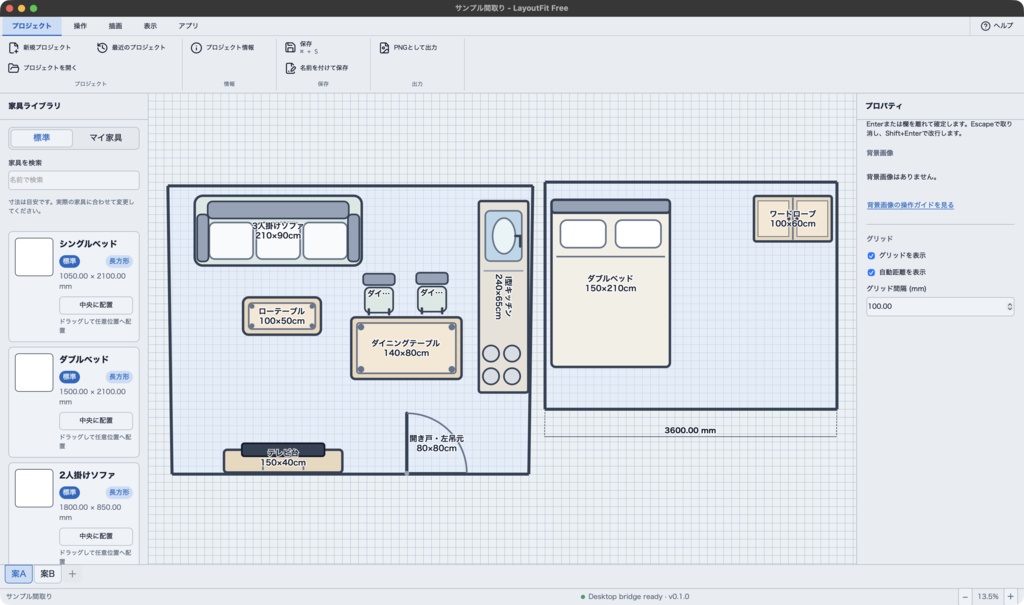Open 最近のプロジェクト history icon
This screenshot has width=1024, height=605.
(x=102, y=48)
